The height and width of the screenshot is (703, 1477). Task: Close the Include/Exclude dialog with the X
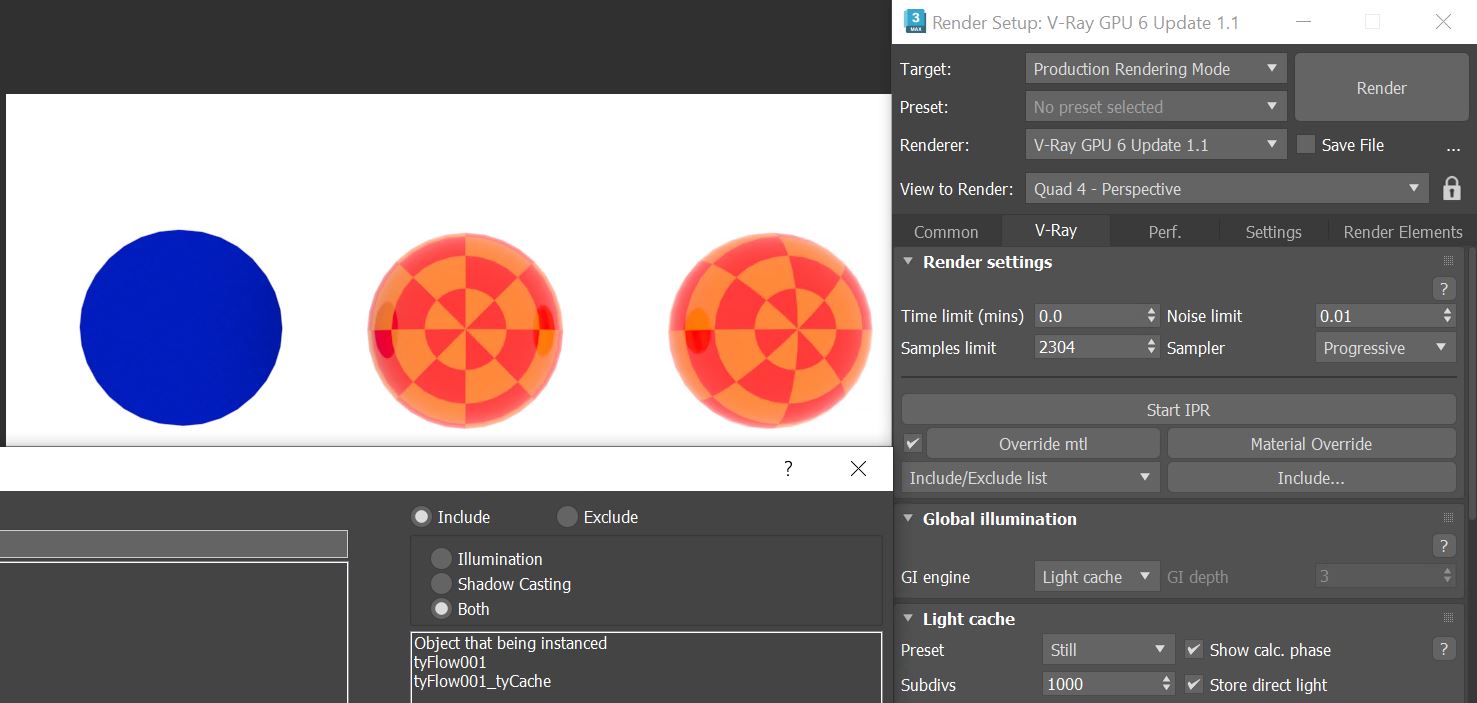(x=858, y=468)
